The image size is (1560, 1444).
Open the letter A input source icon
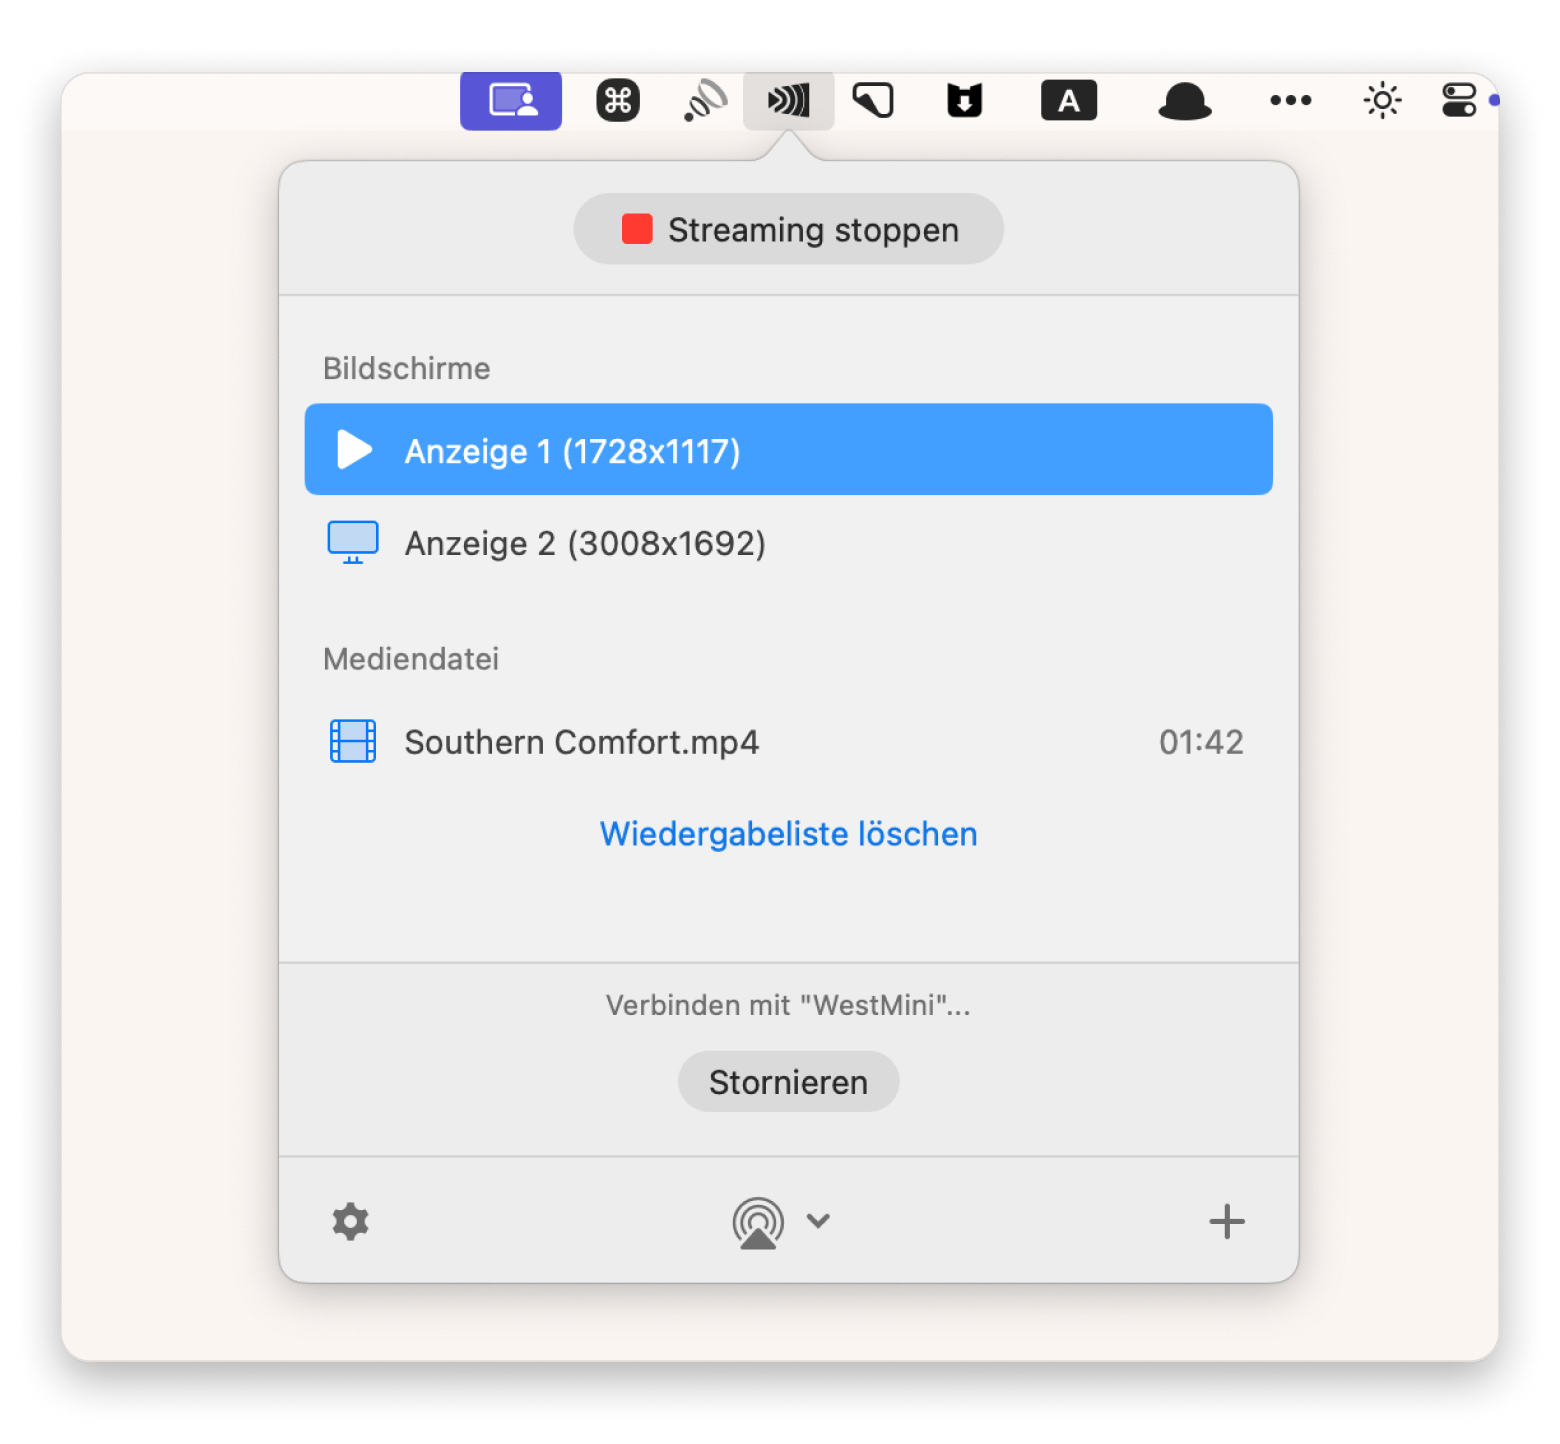(x=1069, y=101)
